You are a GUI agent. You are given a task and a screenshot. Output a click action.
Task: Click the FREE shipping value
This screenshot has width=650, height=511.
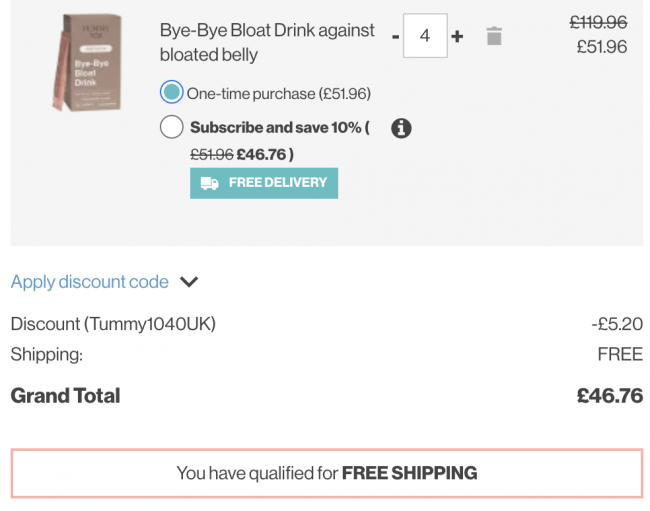tap(620, 354)
